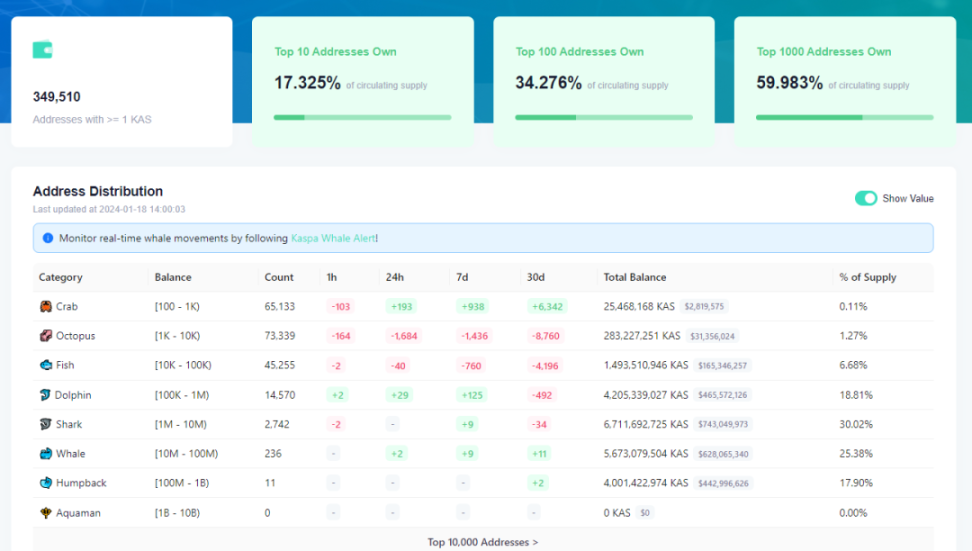
Task: Click Whale 30d change badge +11
Action: pos(539,454)
